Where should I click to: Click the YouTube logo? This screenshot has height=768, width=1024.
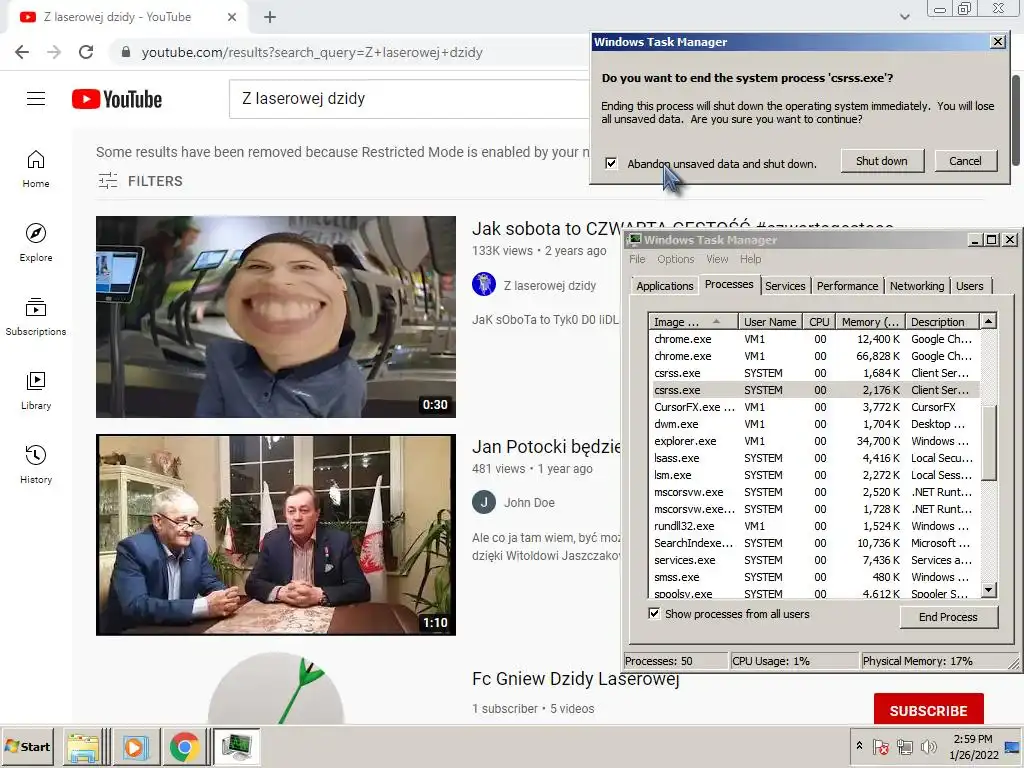tap(117, 99)
